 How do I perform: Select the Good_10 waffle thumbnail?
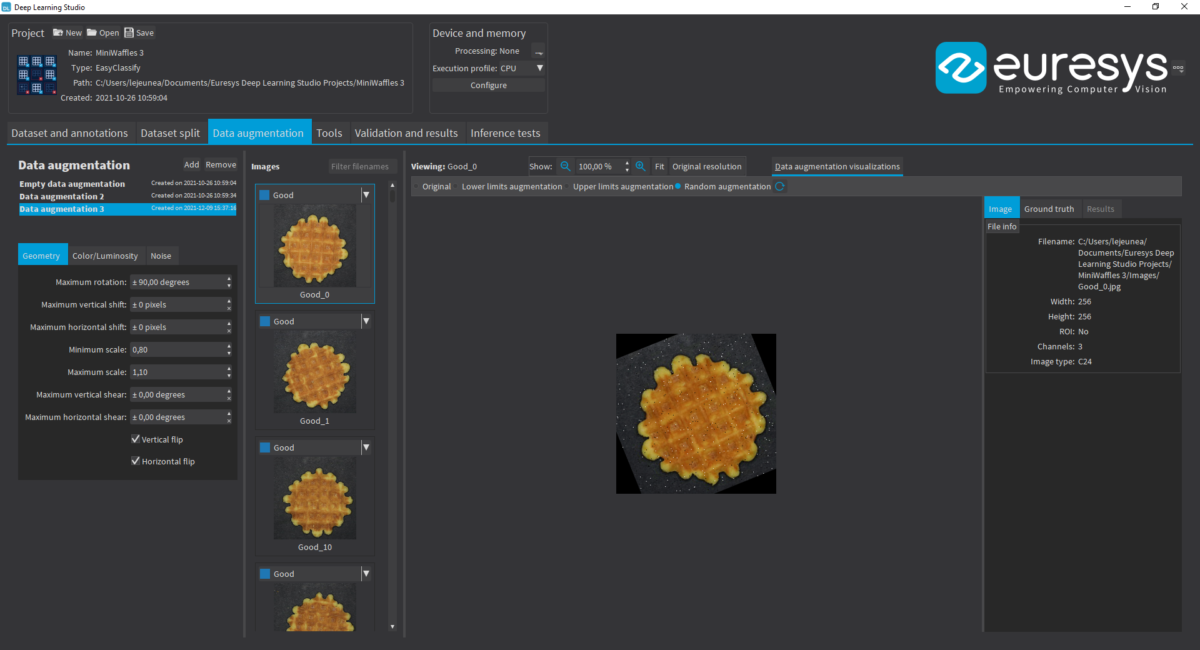(315, 500)
